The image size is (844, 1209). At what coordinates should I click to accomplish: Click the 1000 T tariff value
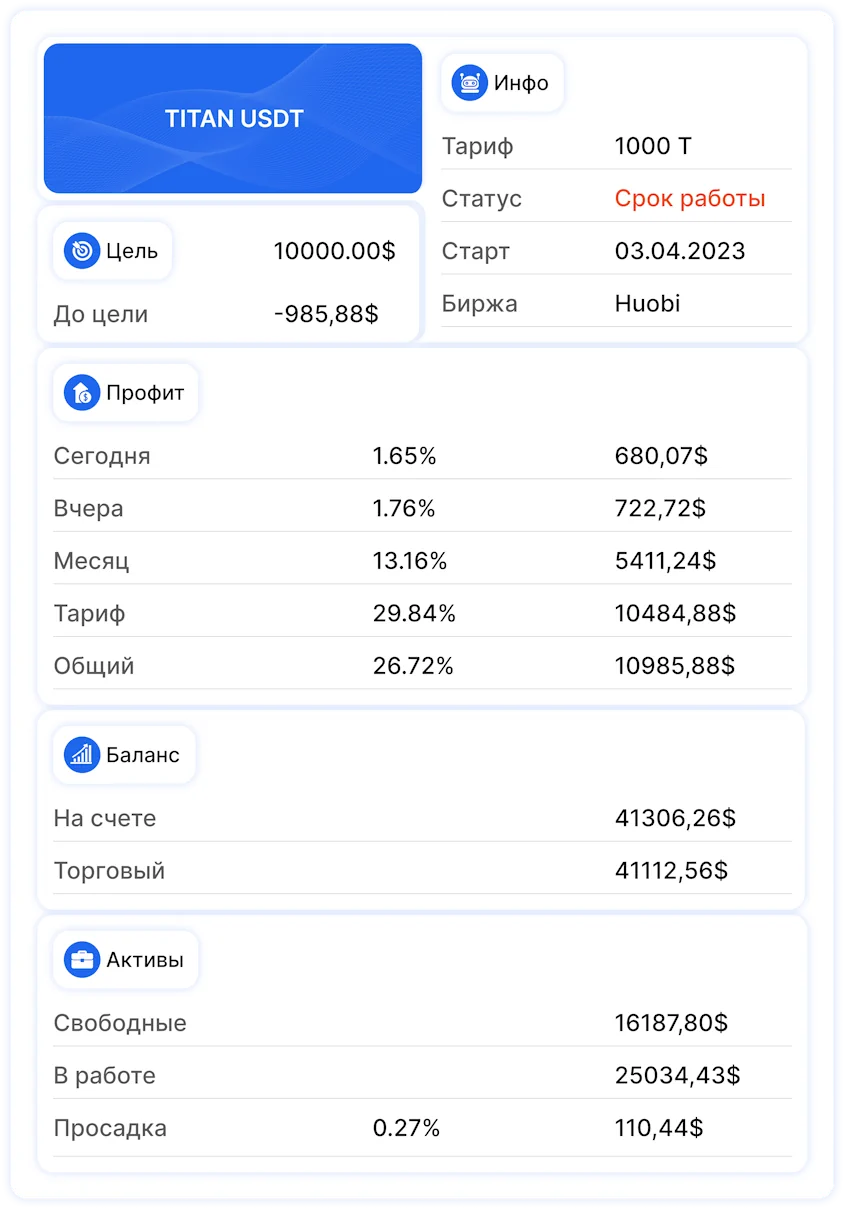click(653, 146)
